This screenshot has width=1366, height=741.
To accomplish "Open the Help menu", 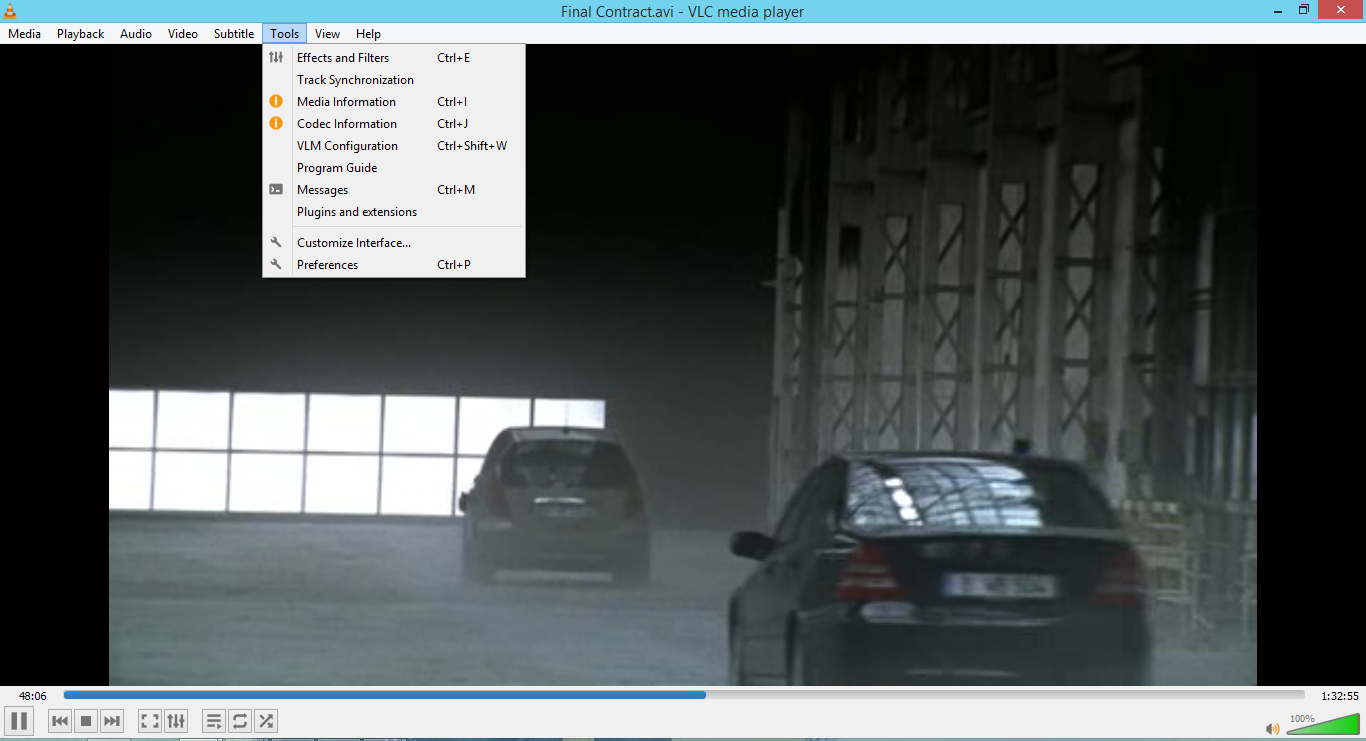I will 369,34.
